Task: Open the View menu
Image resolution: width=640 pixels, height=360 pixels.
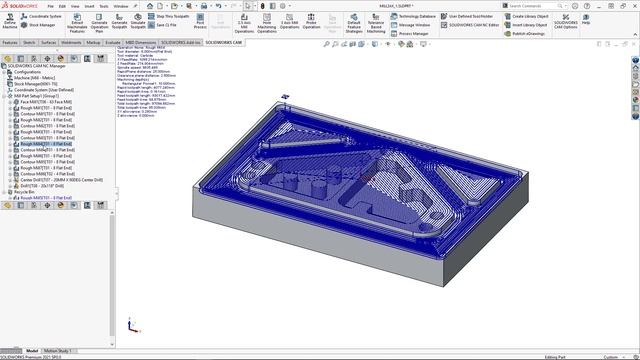Action: pos(75,6)
